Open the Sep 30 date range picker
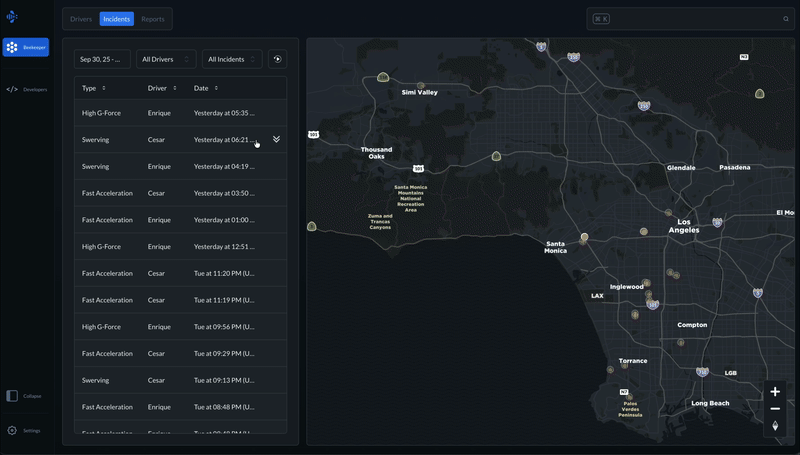Screen dimensions: 800x455 (x=101, y=59)
